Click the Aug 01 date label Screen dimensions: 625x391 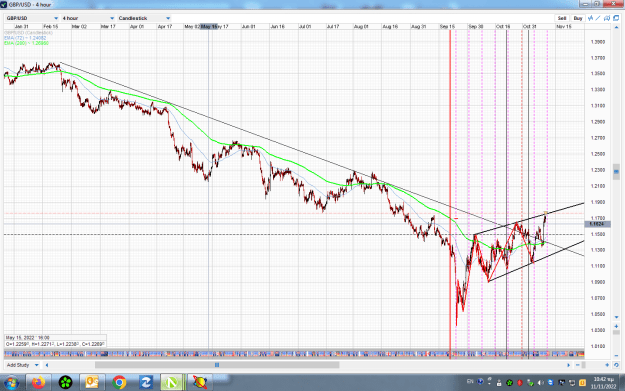(x=361, y=26)
